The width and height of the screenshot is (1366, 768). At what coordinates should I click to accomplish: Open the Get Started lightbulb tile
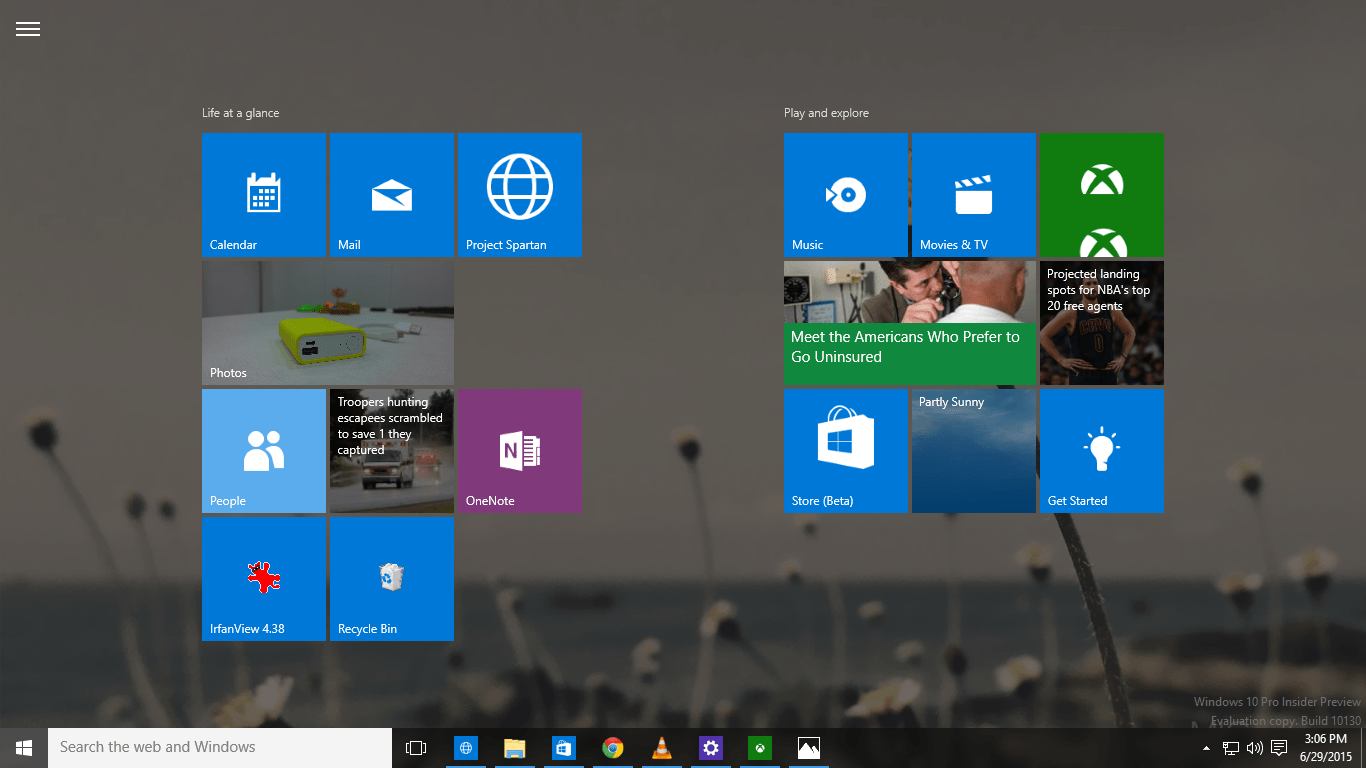tap(1102, 451)
